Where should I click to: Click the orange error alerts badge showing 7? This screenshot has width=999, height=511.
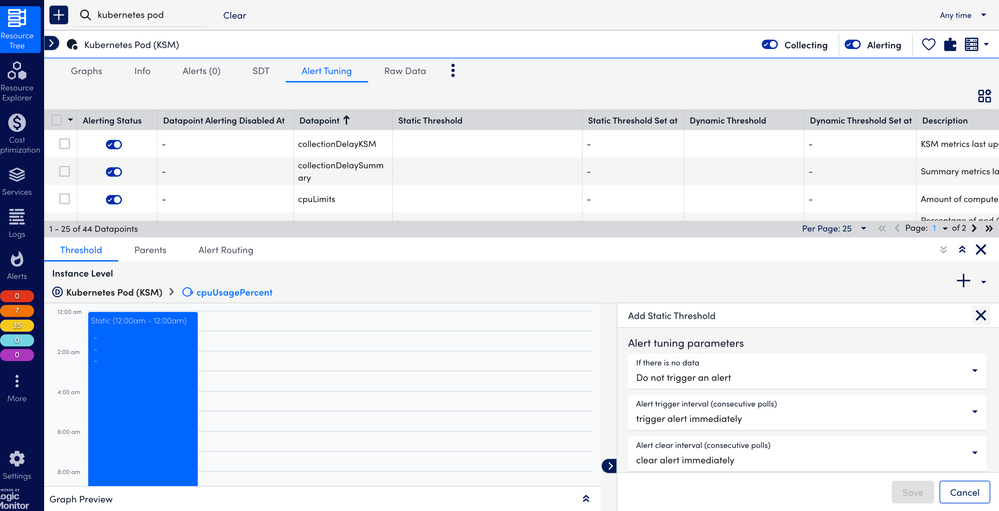[x=17, y=311]
